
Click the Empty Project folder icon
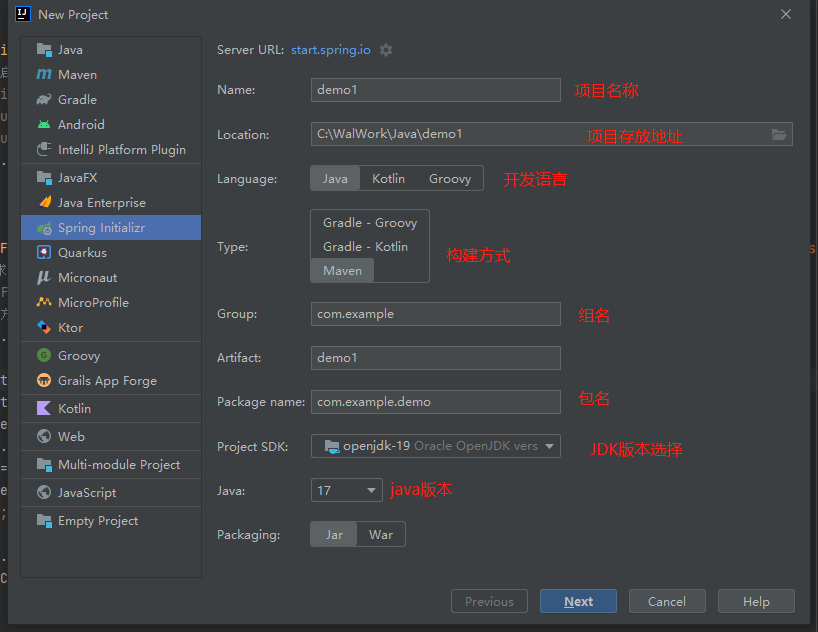(x=44, y=521)
